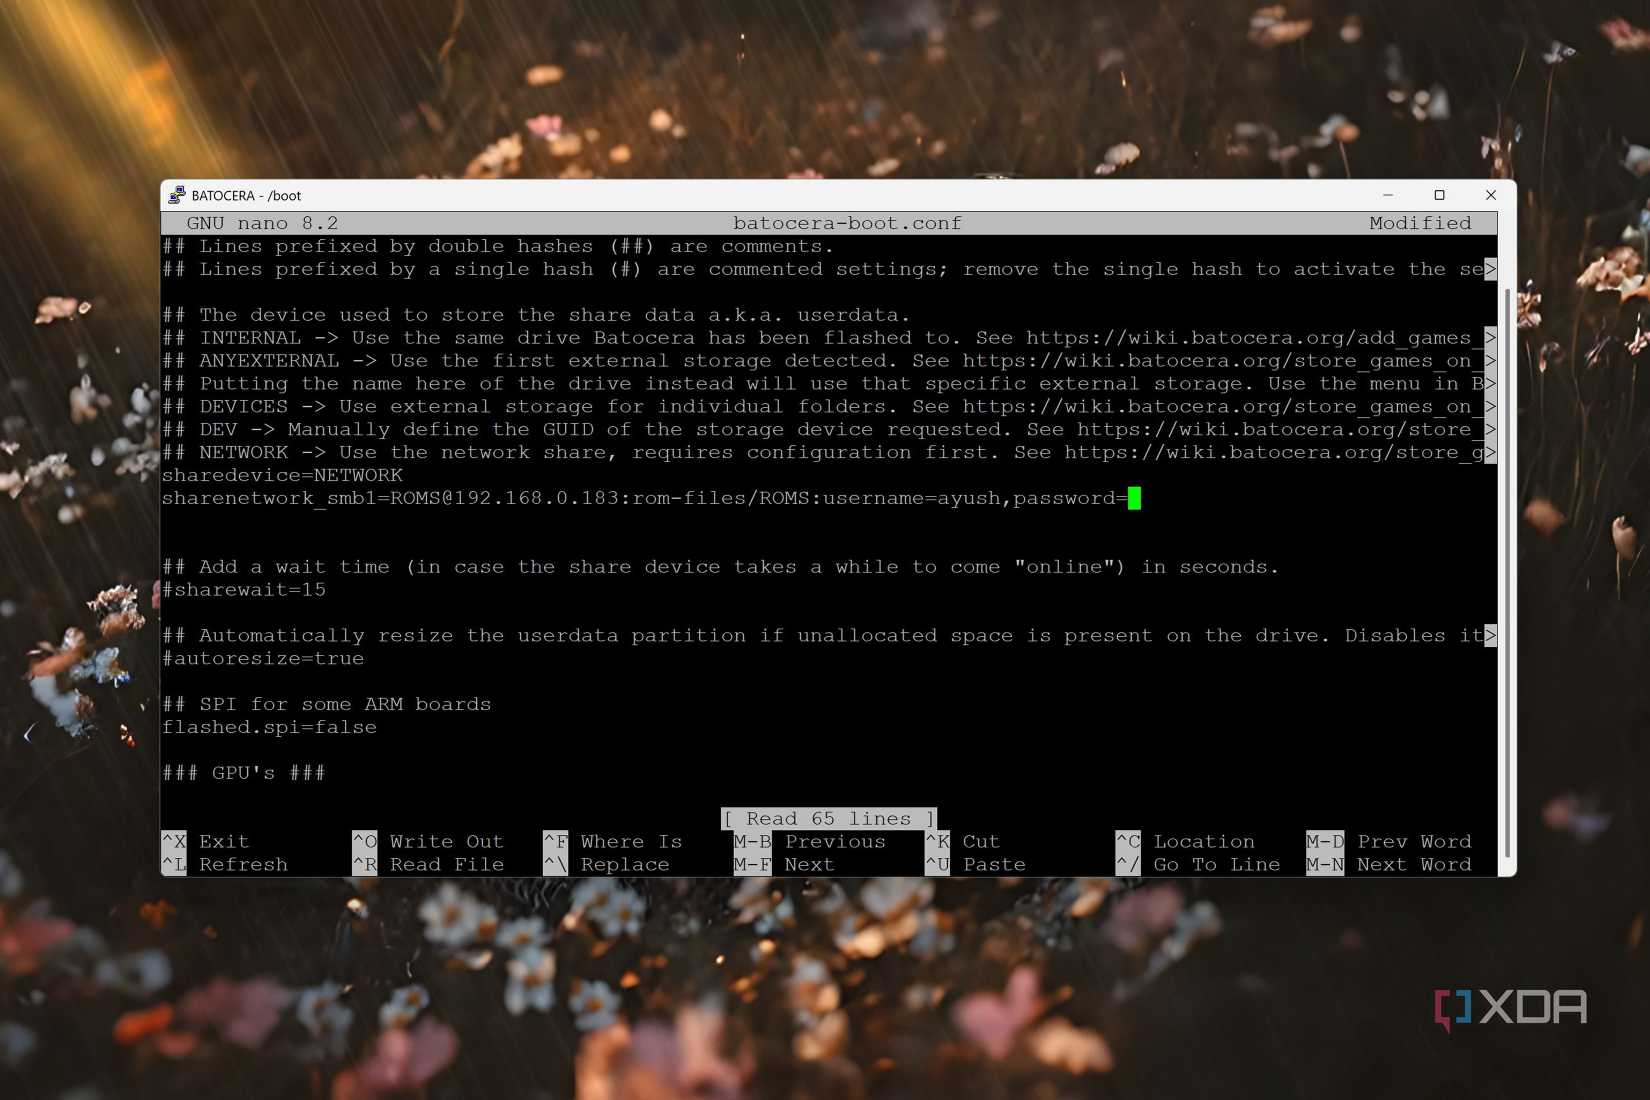Click the '## SPI for some ARM boards' line
This screenshot has height=1100, width=1650.
326,705
